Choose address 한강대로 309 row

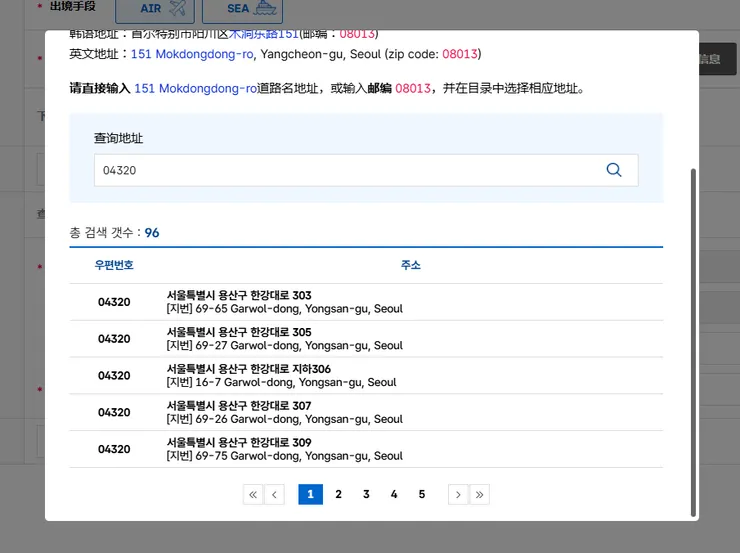(366, 449)
